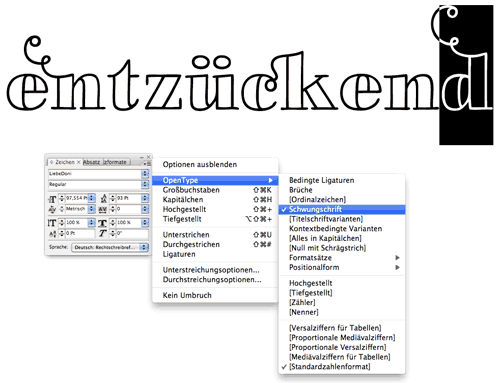Click the skew italic T icon
Screen dimensions: 500x383
click(x=103, y=234)
